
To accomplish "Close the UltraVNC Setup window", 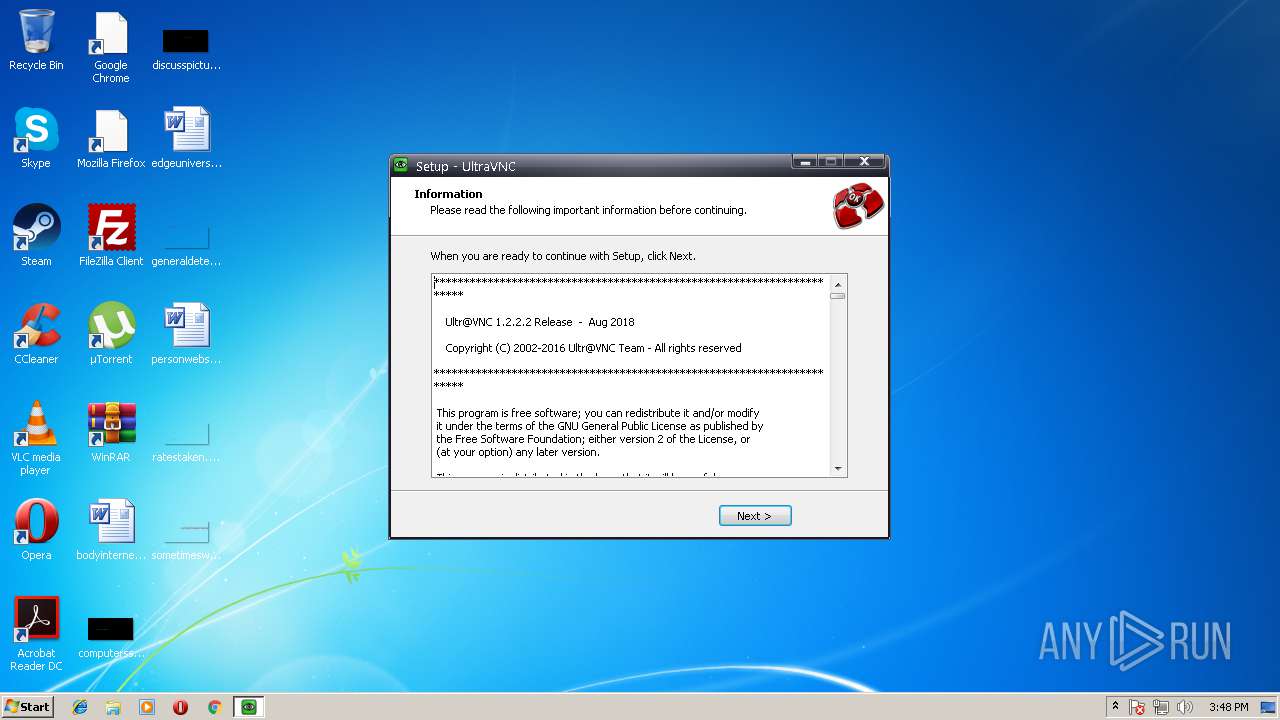I will click(x=864, y=162).
